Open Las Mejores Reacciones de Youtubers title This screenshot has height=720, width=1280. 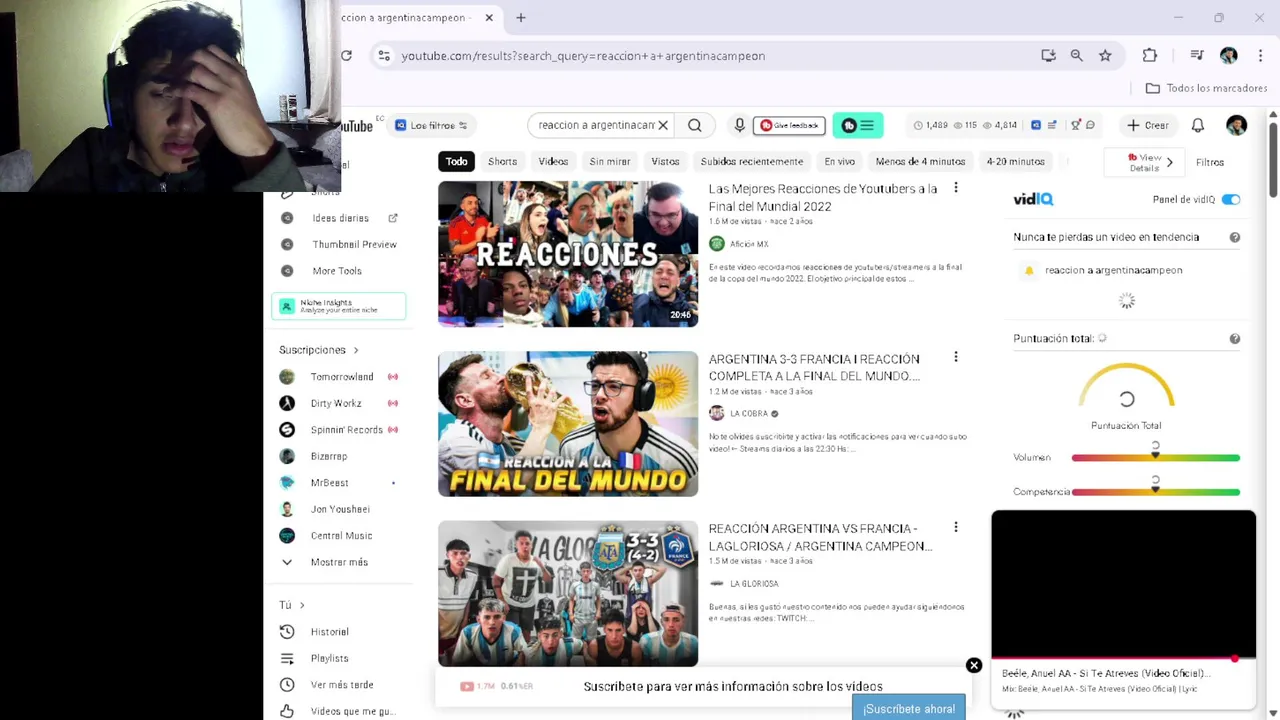coord(823,197)
